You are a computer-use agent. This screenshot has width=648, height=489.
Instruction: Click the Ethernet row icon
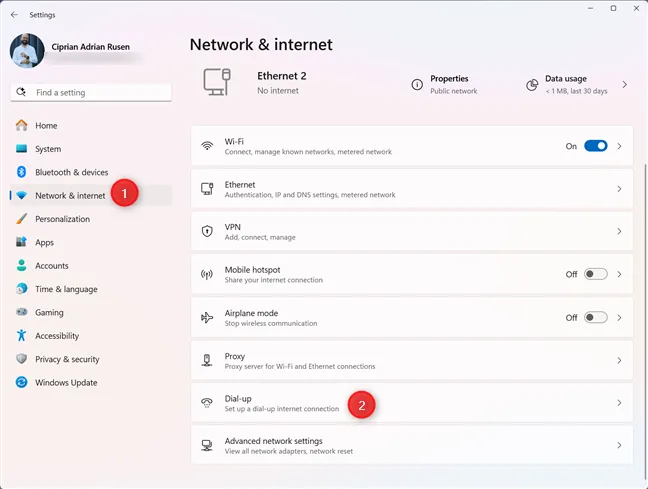pyautogui.click(x=207, y=189)
